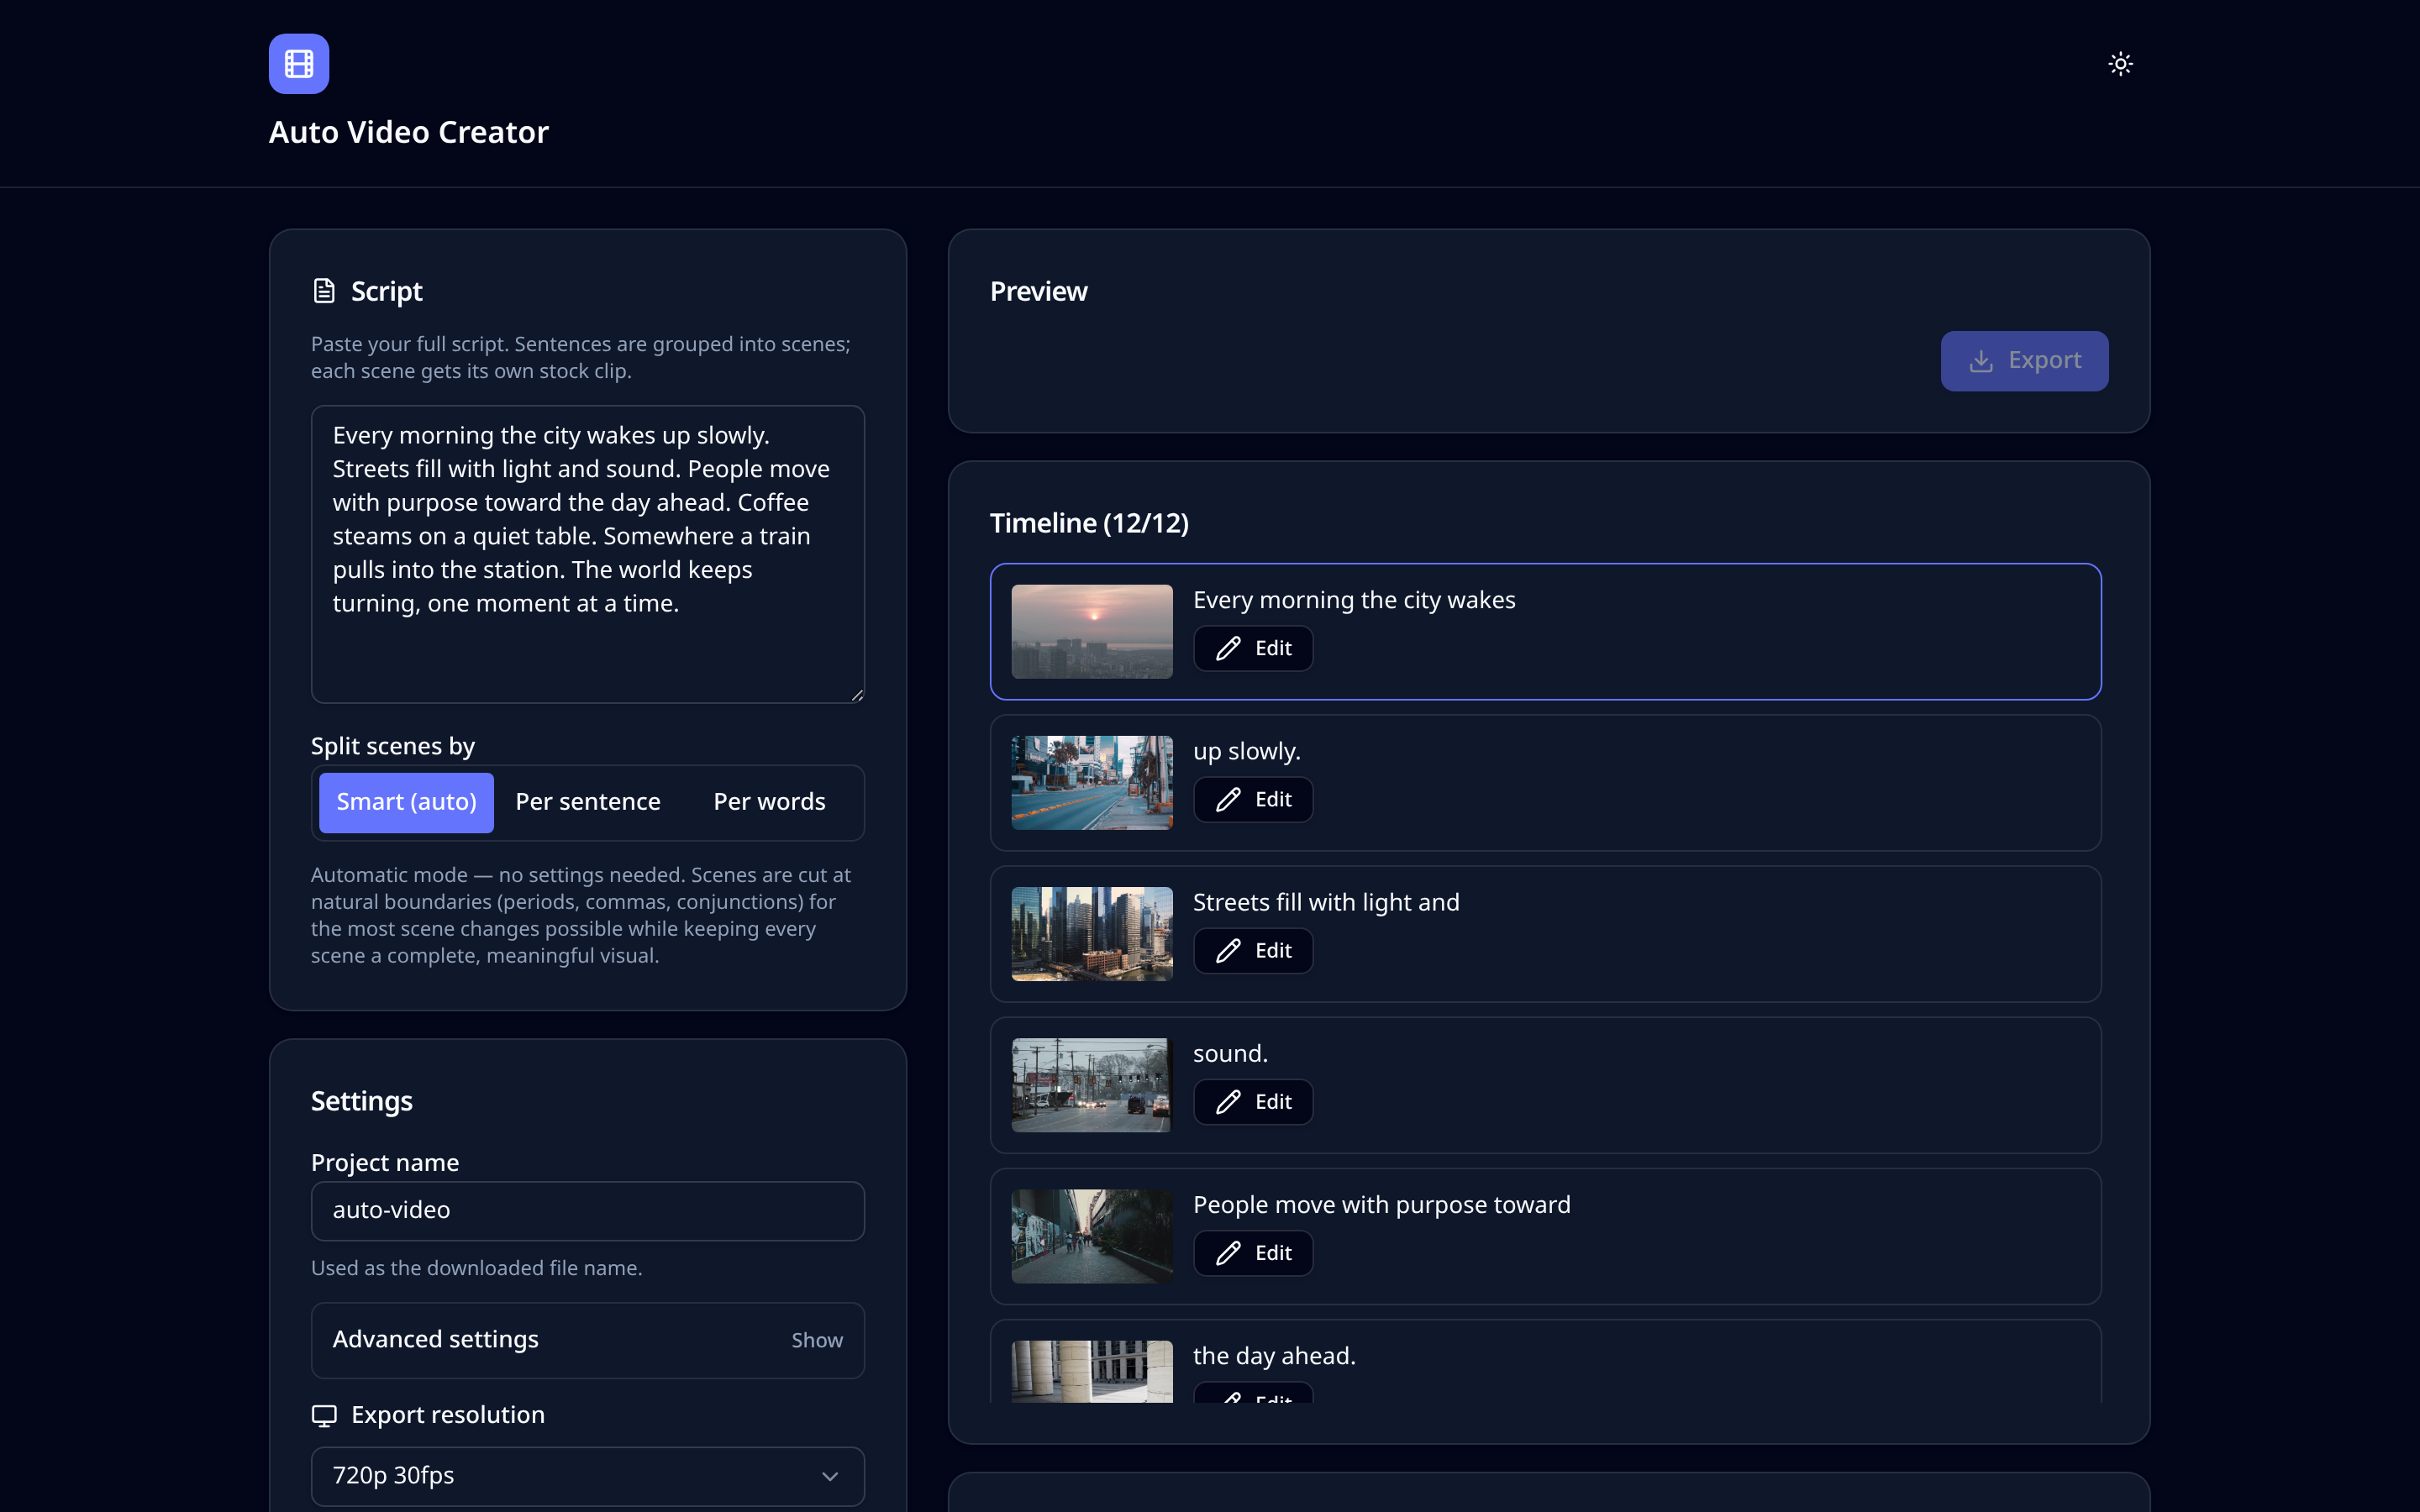Click the Script document icon

(324, 291)
